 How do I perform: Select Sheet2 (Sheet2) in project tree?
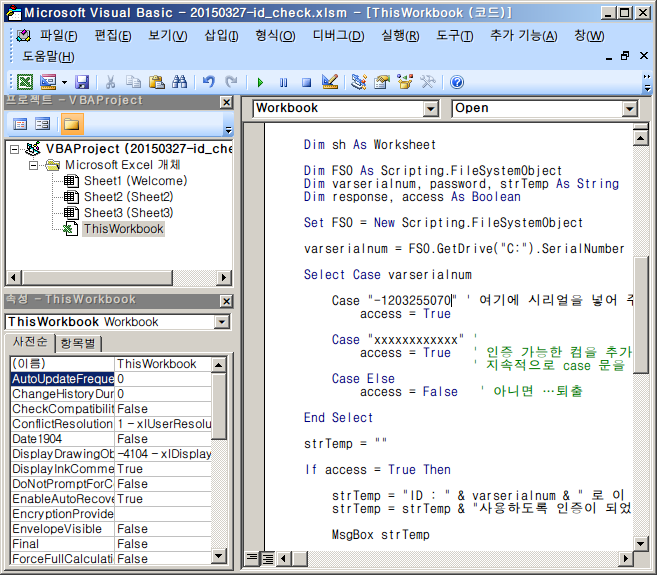point(129,197)
